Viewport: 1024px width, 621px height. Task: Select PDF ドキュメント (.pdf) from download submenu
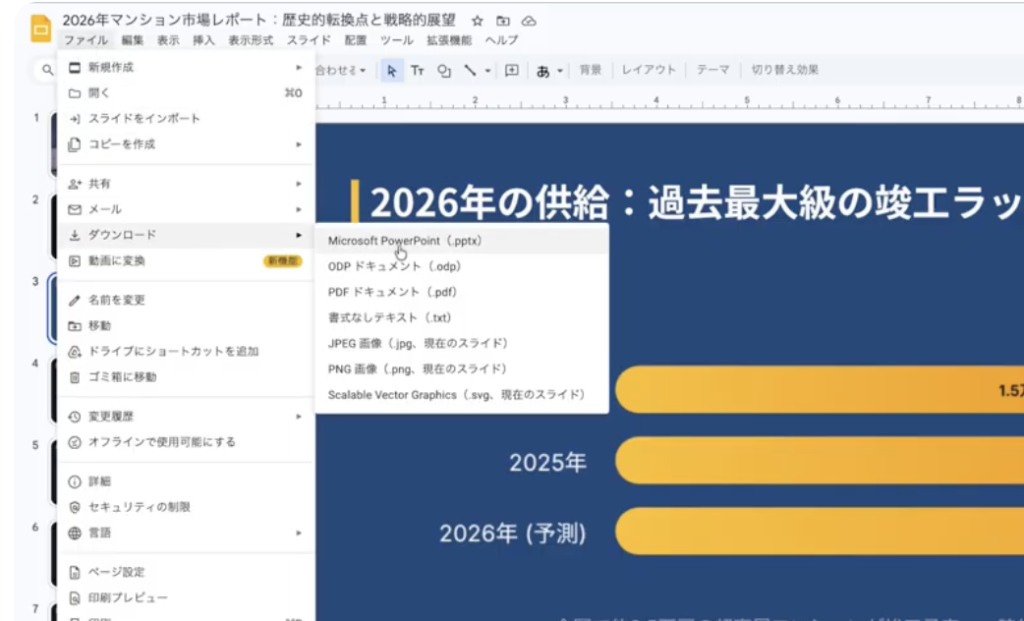pos(393,292)
